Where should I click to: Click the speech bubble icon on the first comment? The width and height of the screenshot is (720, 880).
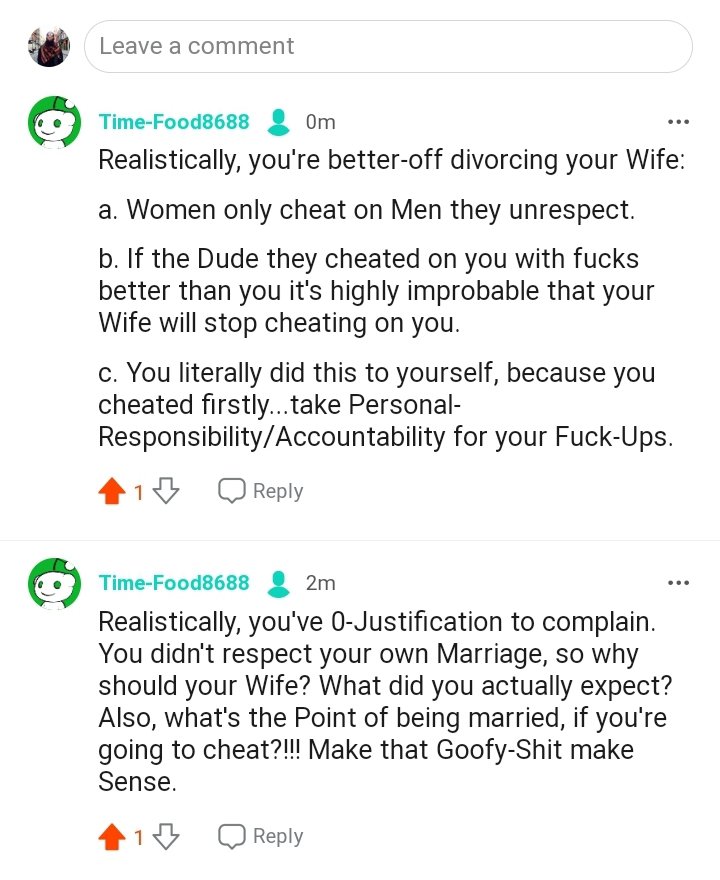(x=232, y=491)
